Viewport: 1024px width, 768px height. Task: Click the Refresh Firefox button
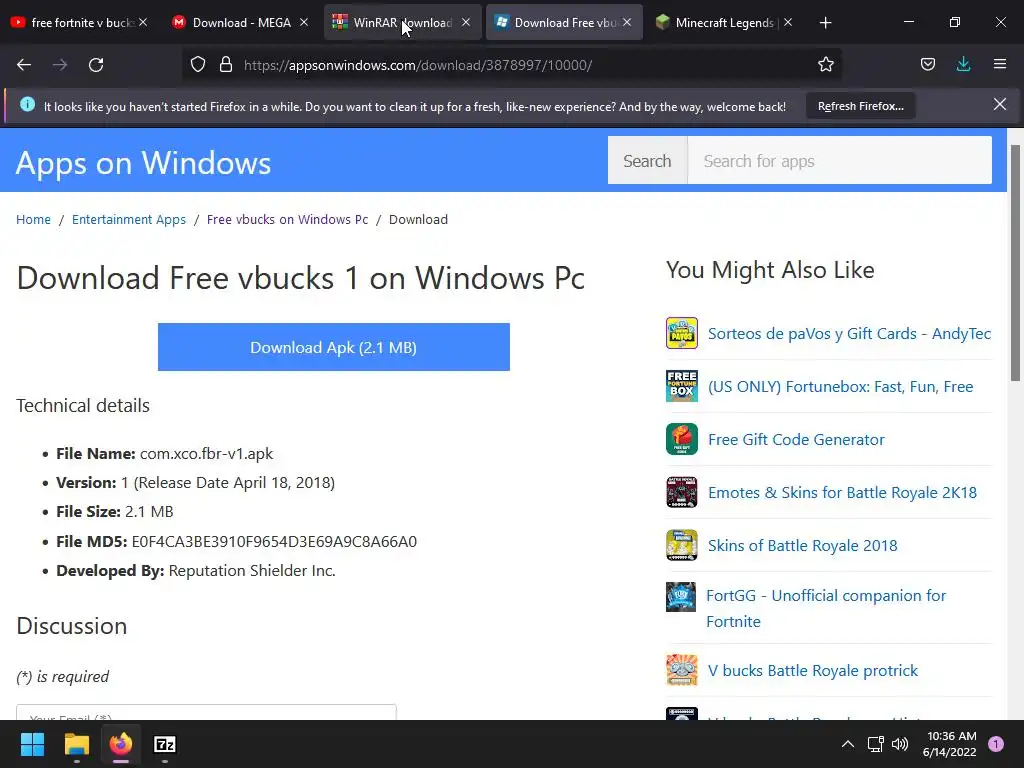[x=861, y=106]
